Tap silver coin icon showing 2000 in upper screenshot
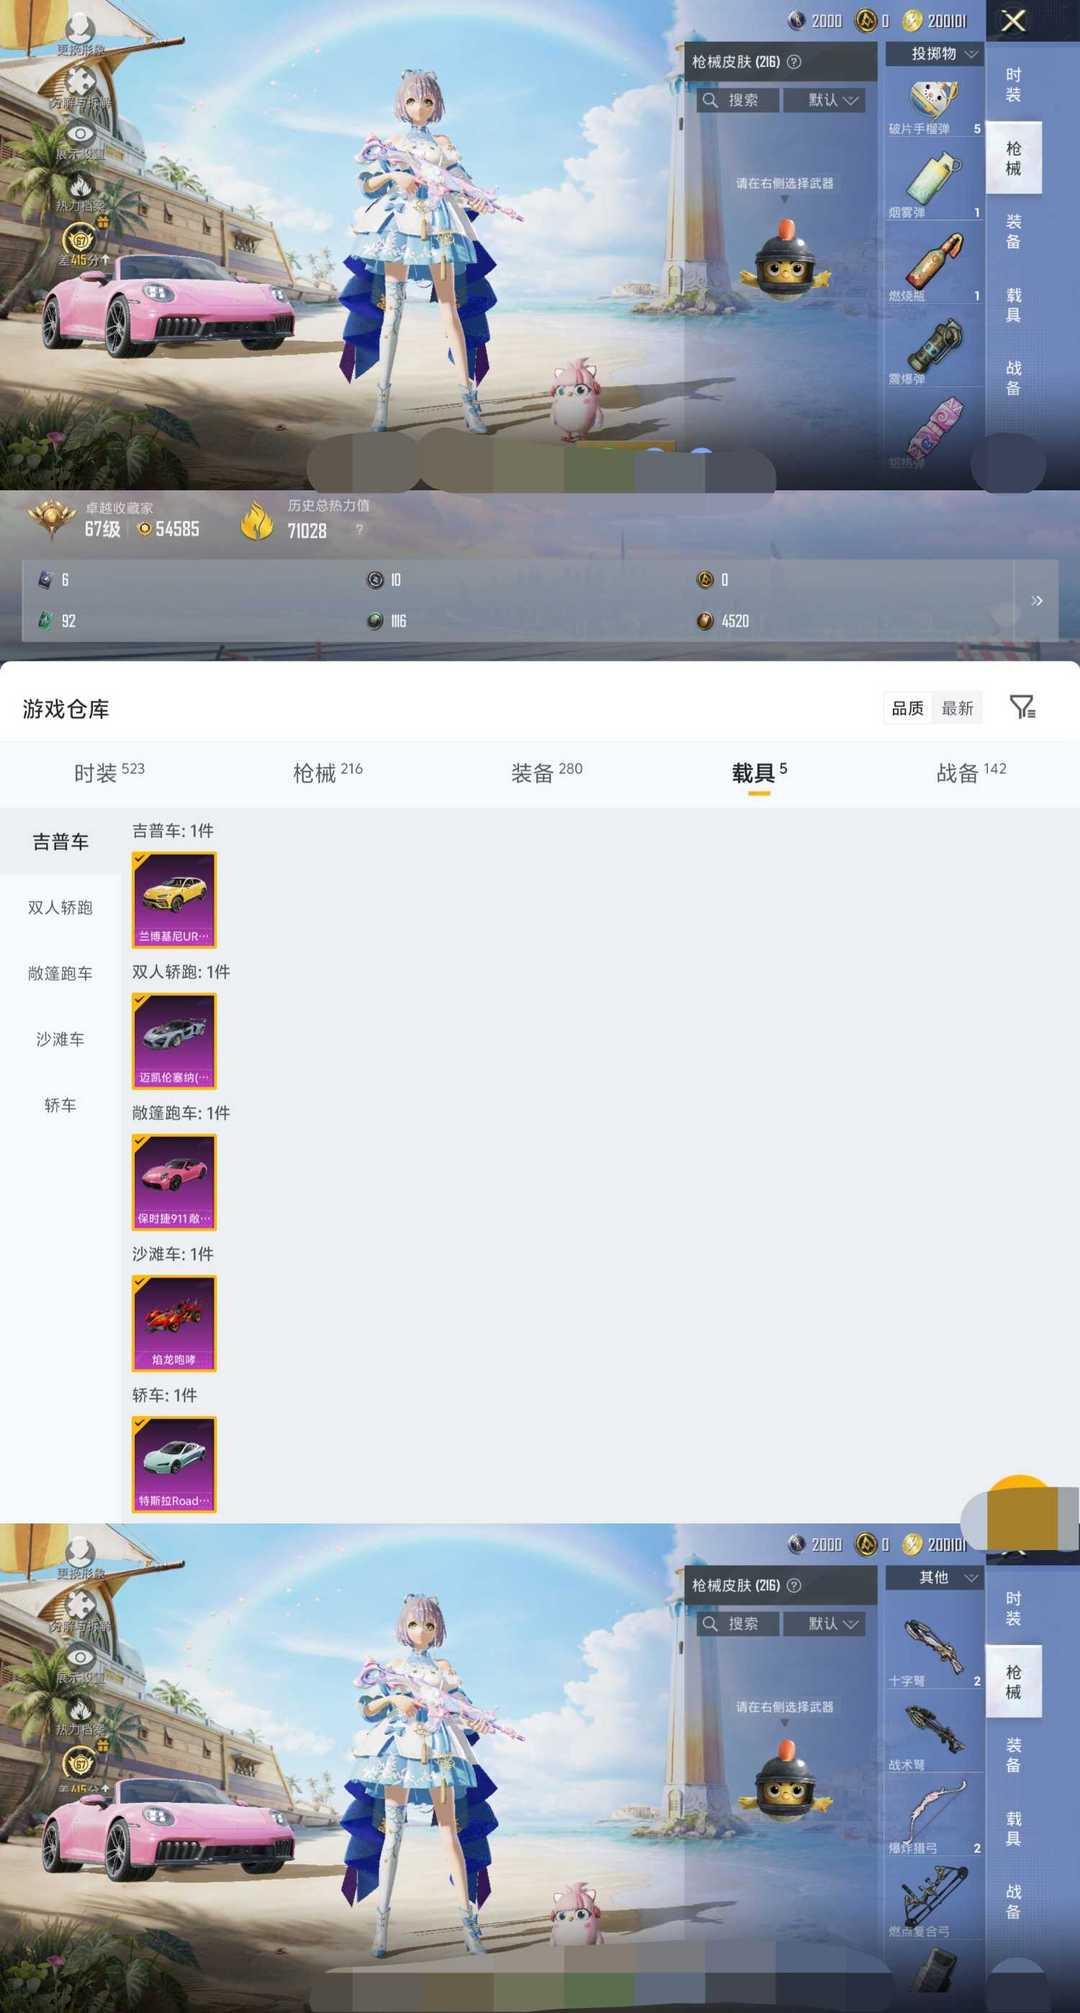This screenshot has height=2013, width=1080. click(797, 21)
